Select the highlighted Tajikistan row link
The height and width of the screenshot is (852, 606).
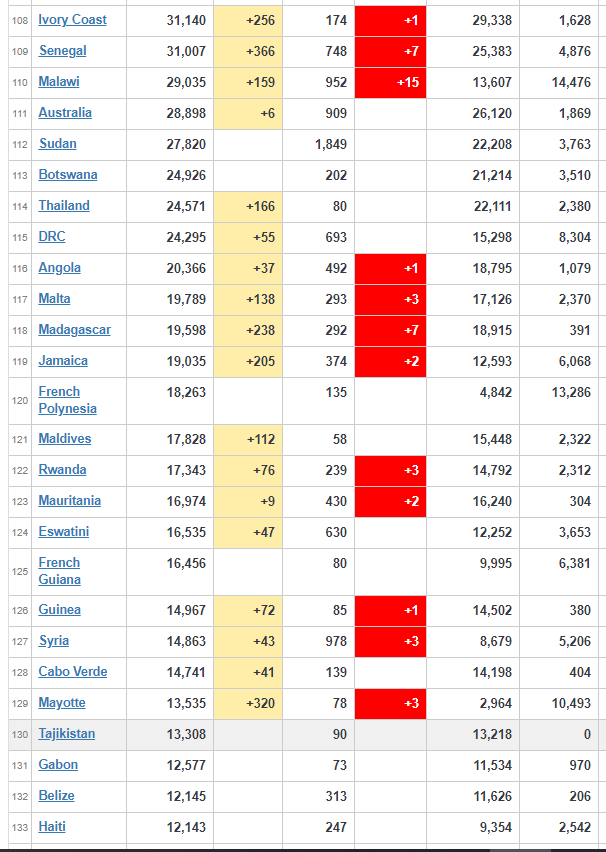click(66, 734)
